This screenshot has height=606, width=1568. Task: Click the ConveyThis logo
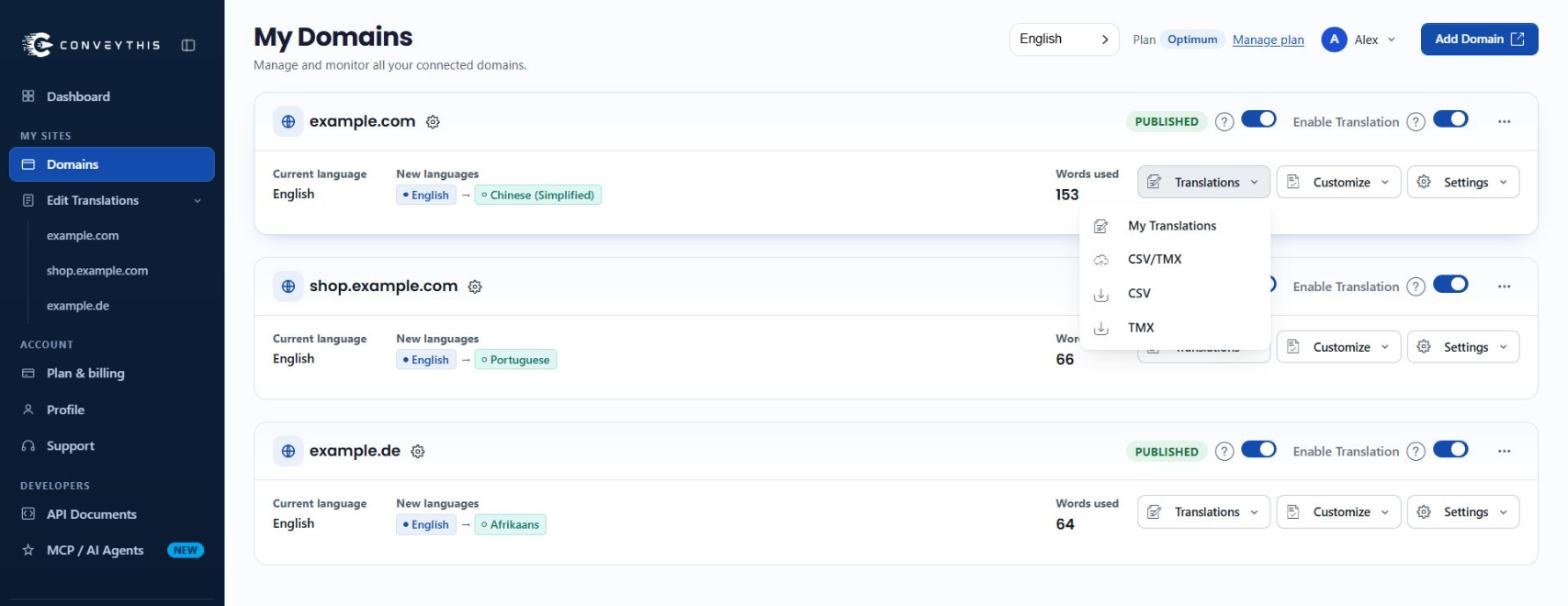coord(91,44)
